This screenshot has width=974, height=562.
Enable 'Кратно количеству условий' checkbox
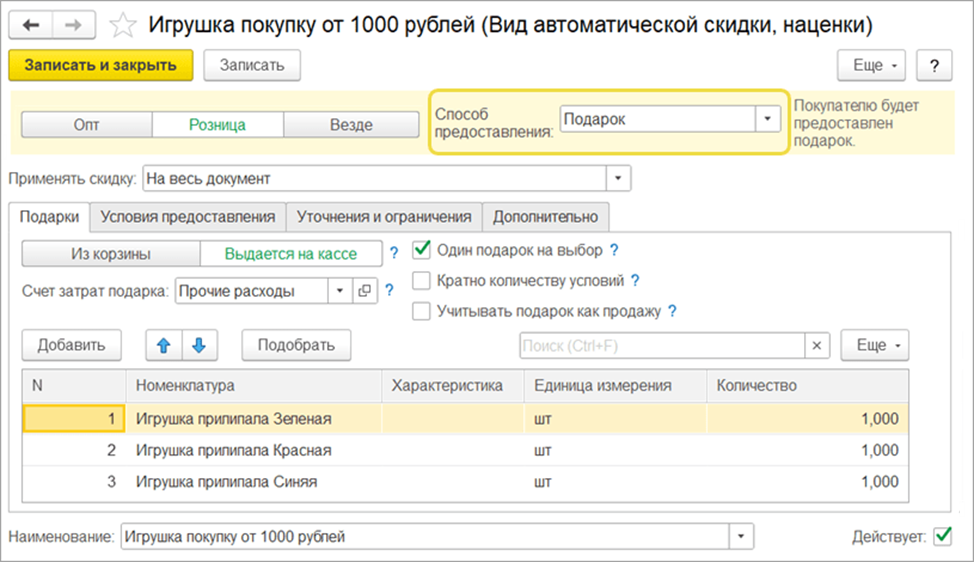[x=421, y=281]
